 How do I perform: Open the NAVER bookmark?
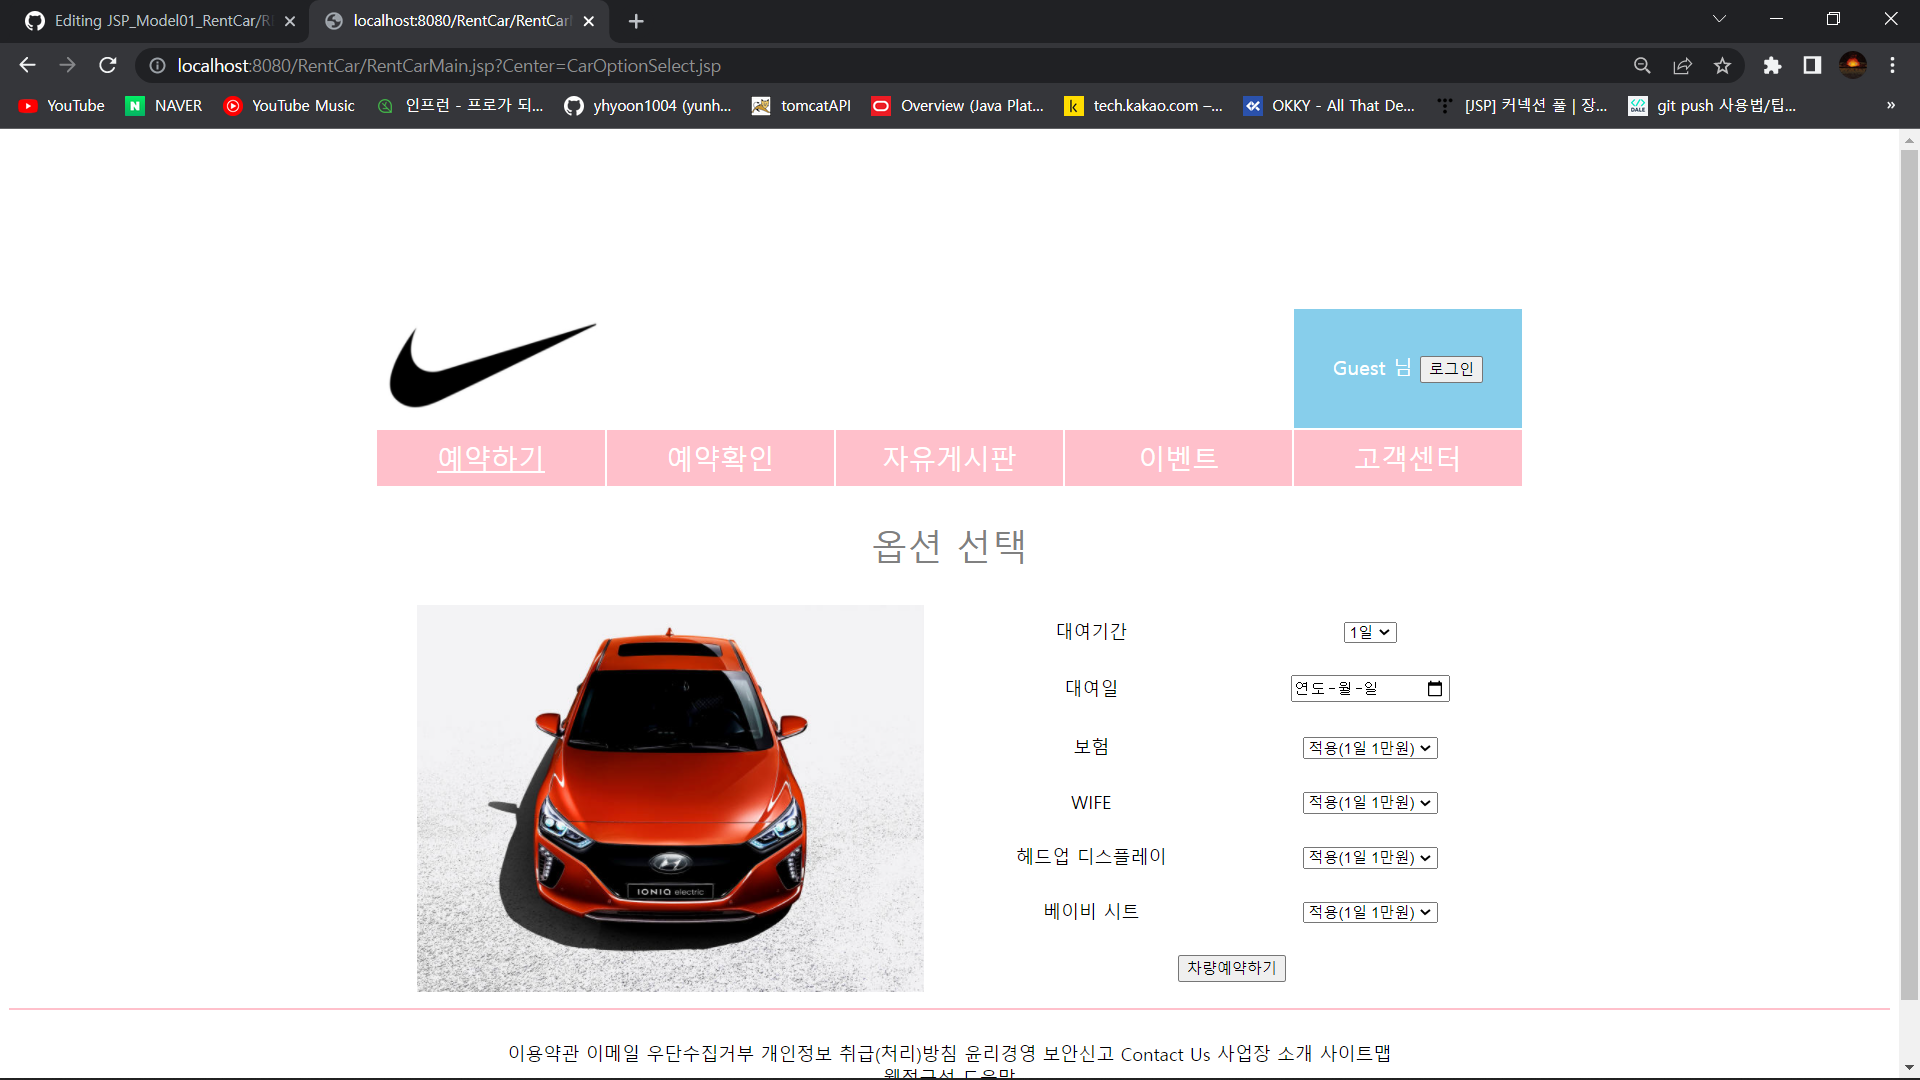(x=163, y=105)
